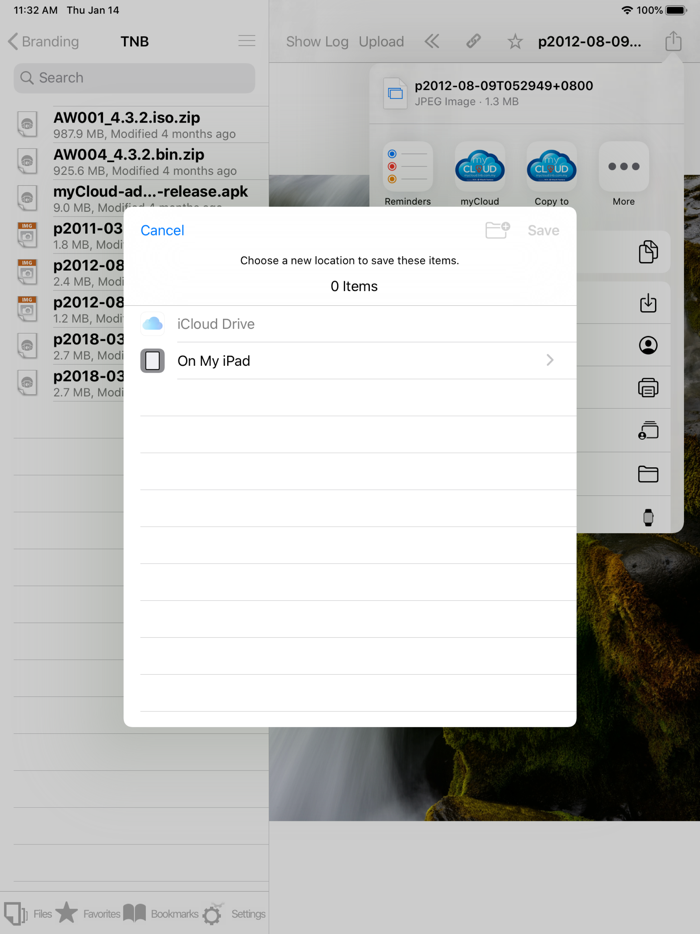Image resolution: width=700 pixels, height=934 pixels.
Task: Open the Settings tab
Action: point(234,913)
